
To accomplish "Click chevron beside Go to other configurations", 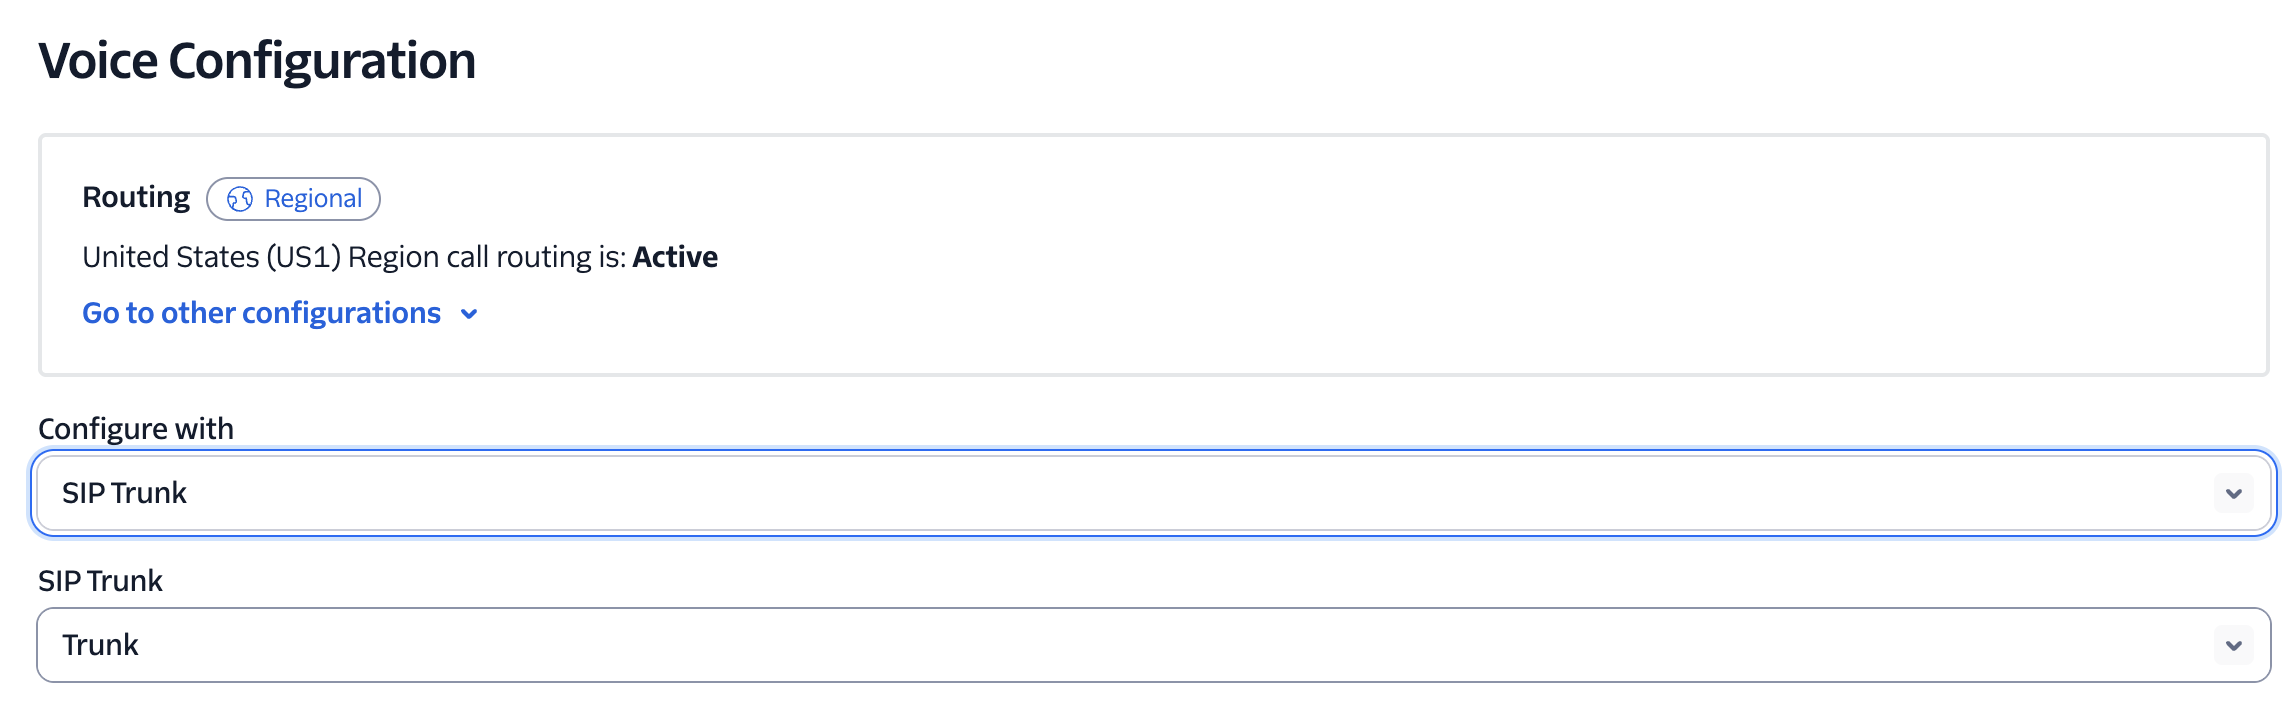I will [469, 314].
